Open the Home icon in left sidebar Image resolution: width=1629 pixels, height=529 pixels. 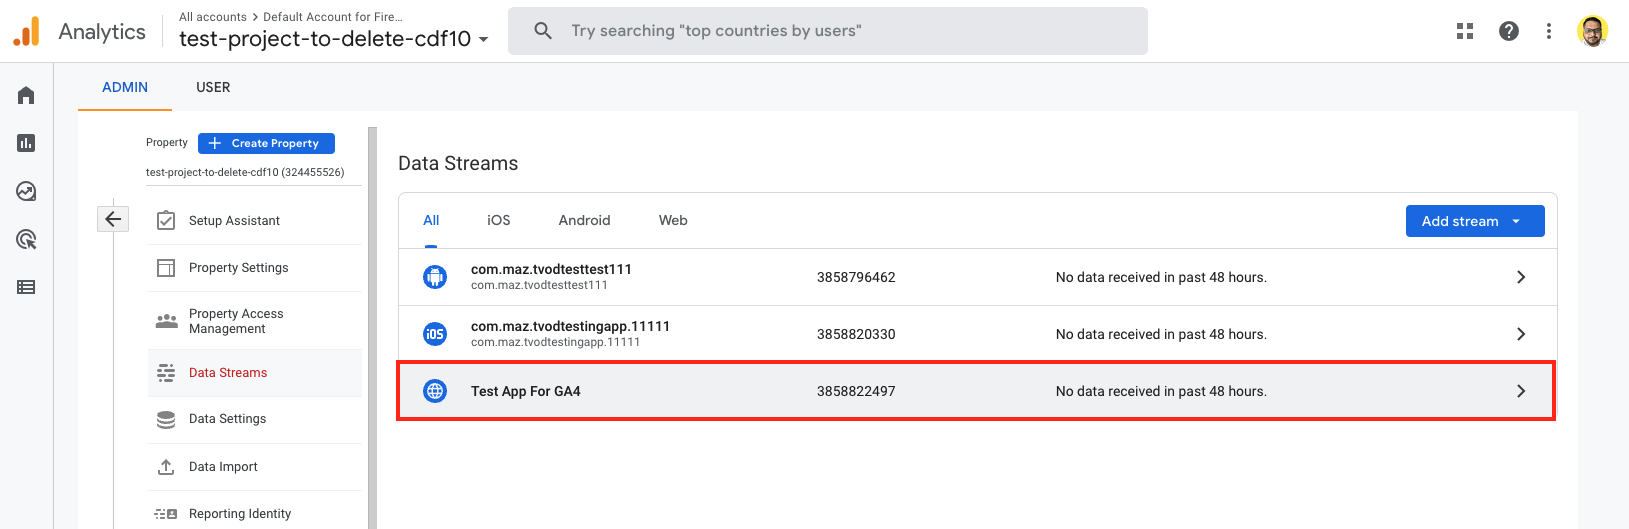pyautogui.click(x=26, y=95)
